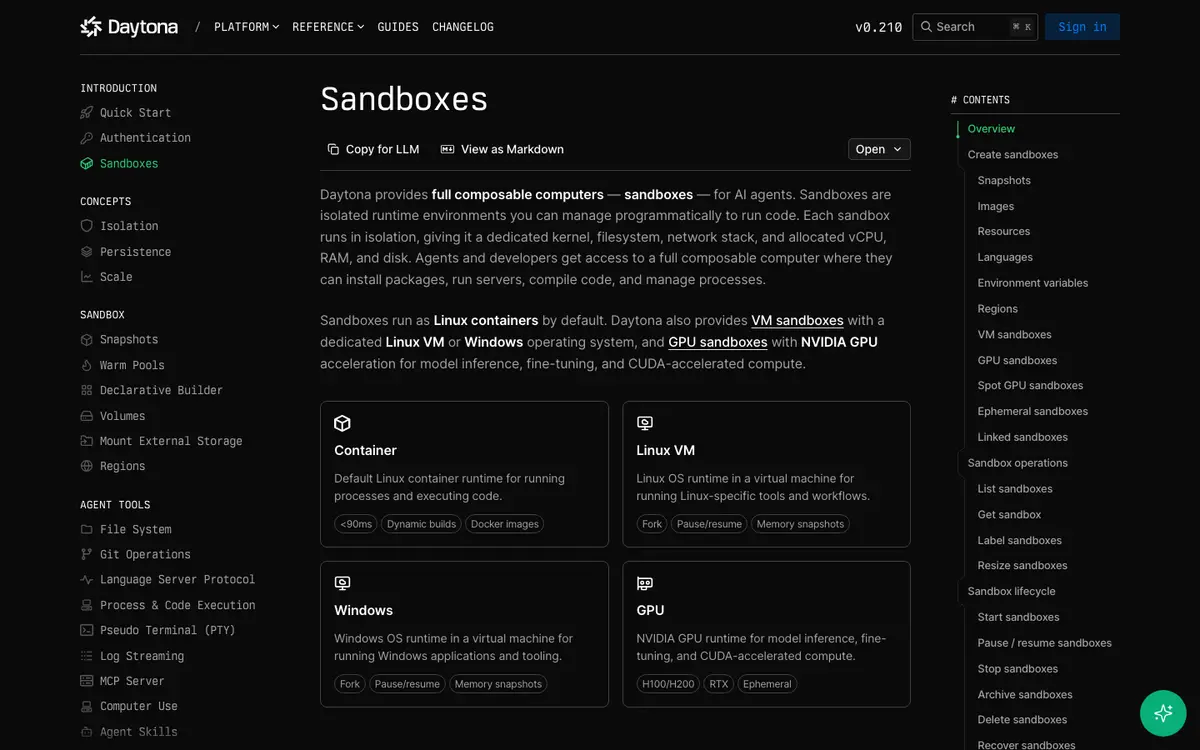This screenshot has width=1200, height=750.
Task: Click the Language Server Protocol icon
Action: click(87, 580)
